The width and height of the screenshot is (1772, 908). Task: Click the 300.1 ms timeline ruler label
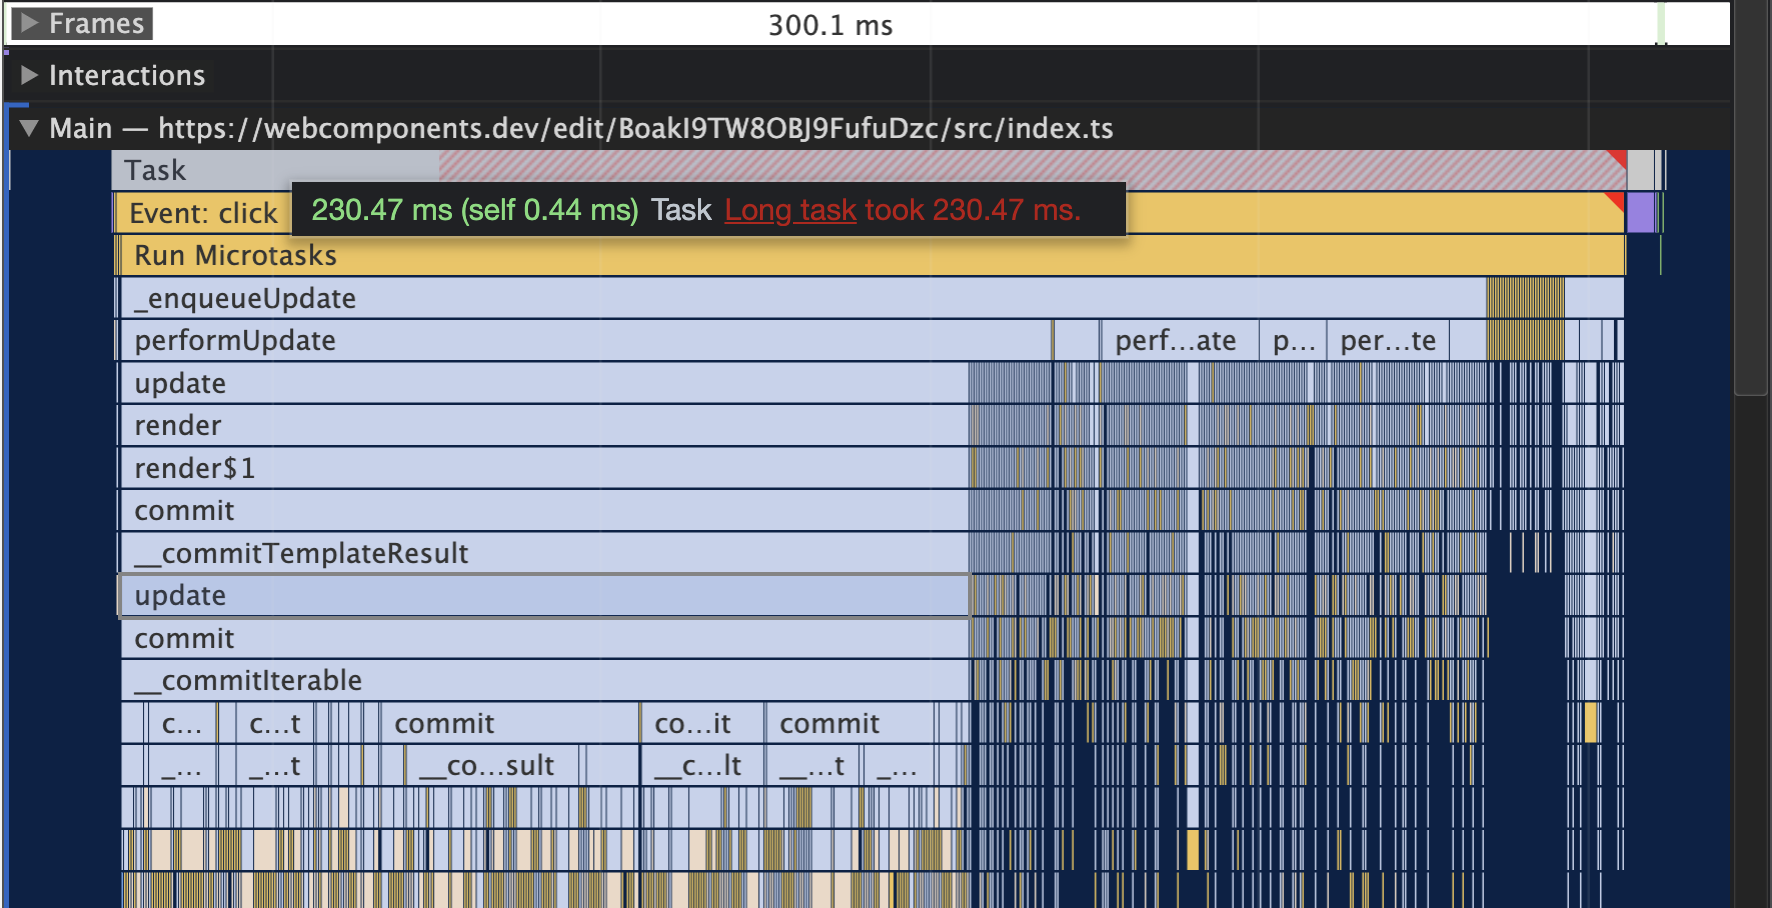tap(830, 26)
